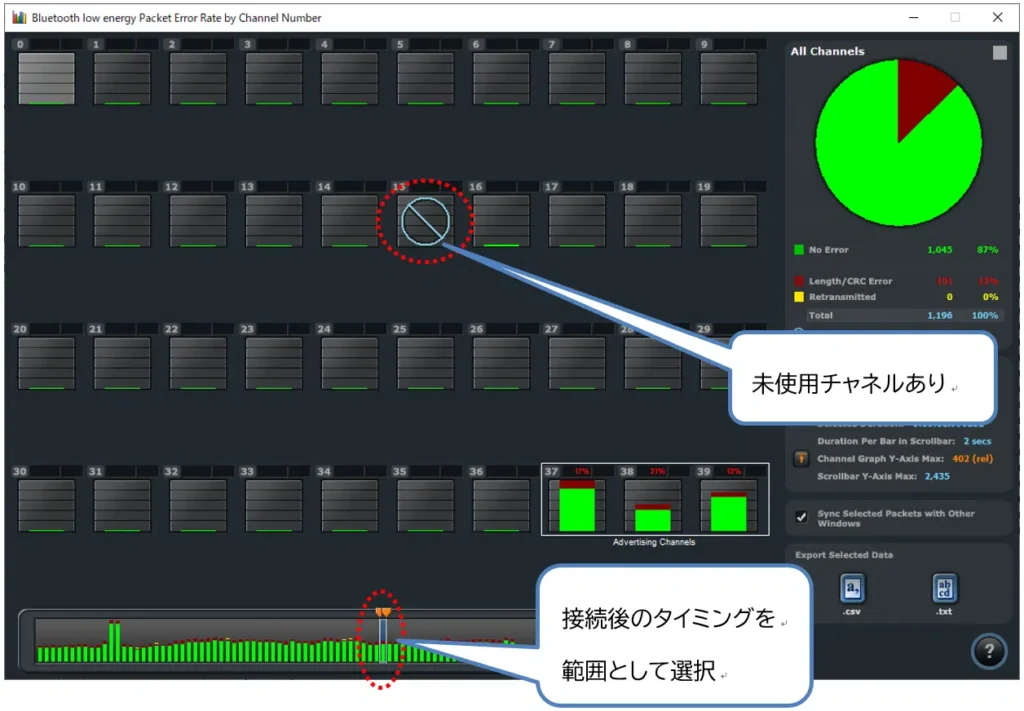Image resolution: width=1024 pixels, height=711 pixels.
Task: Export selected data as .txt file
Action: point(944,588)
